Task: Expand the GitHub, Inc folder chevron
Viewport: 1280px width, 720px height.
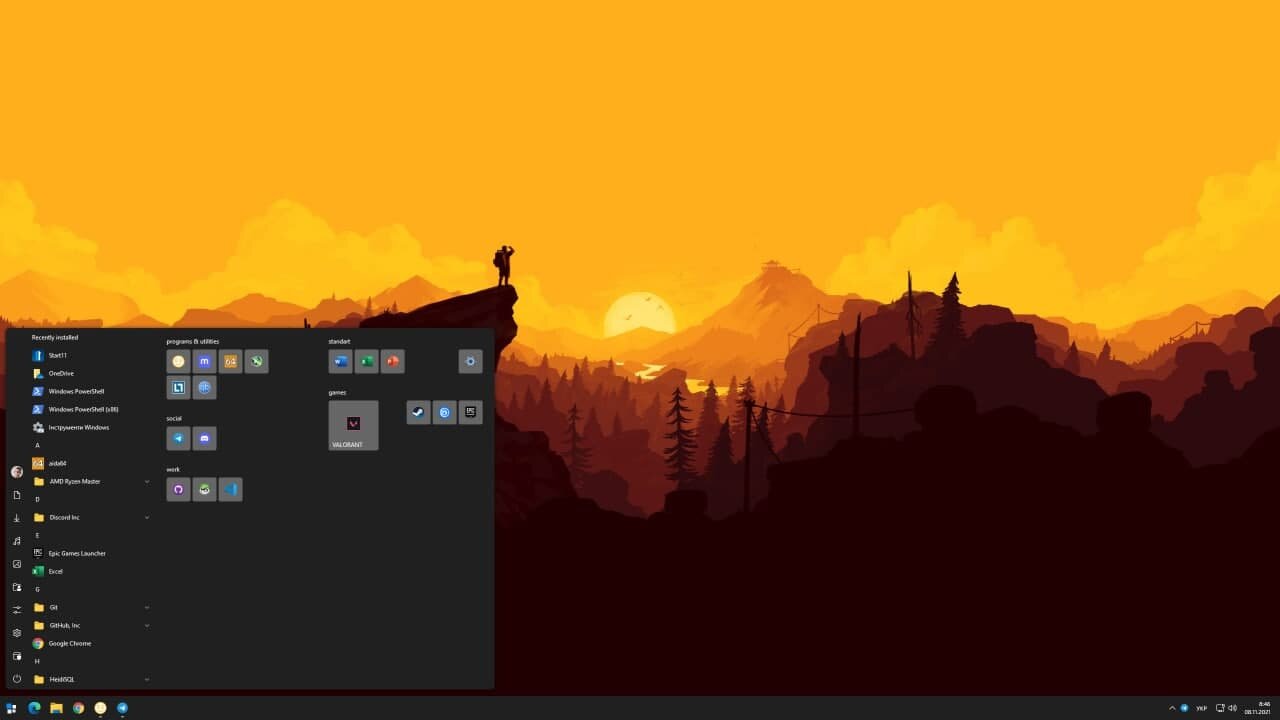Action: point(147,625)
